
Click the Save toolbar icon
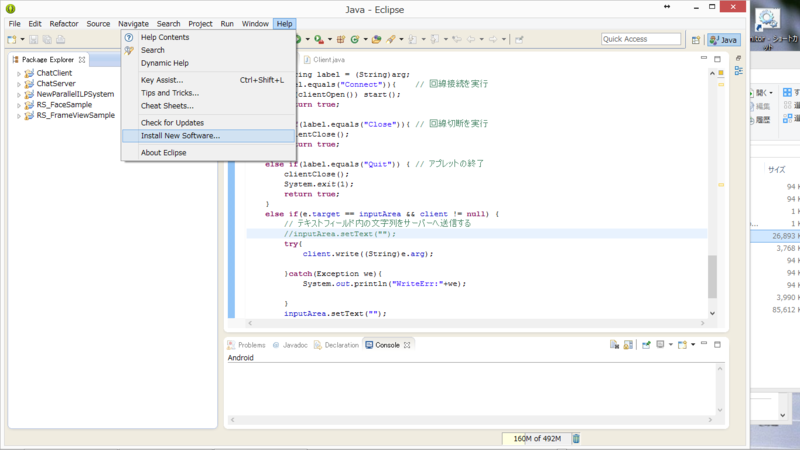pos(34,39)
